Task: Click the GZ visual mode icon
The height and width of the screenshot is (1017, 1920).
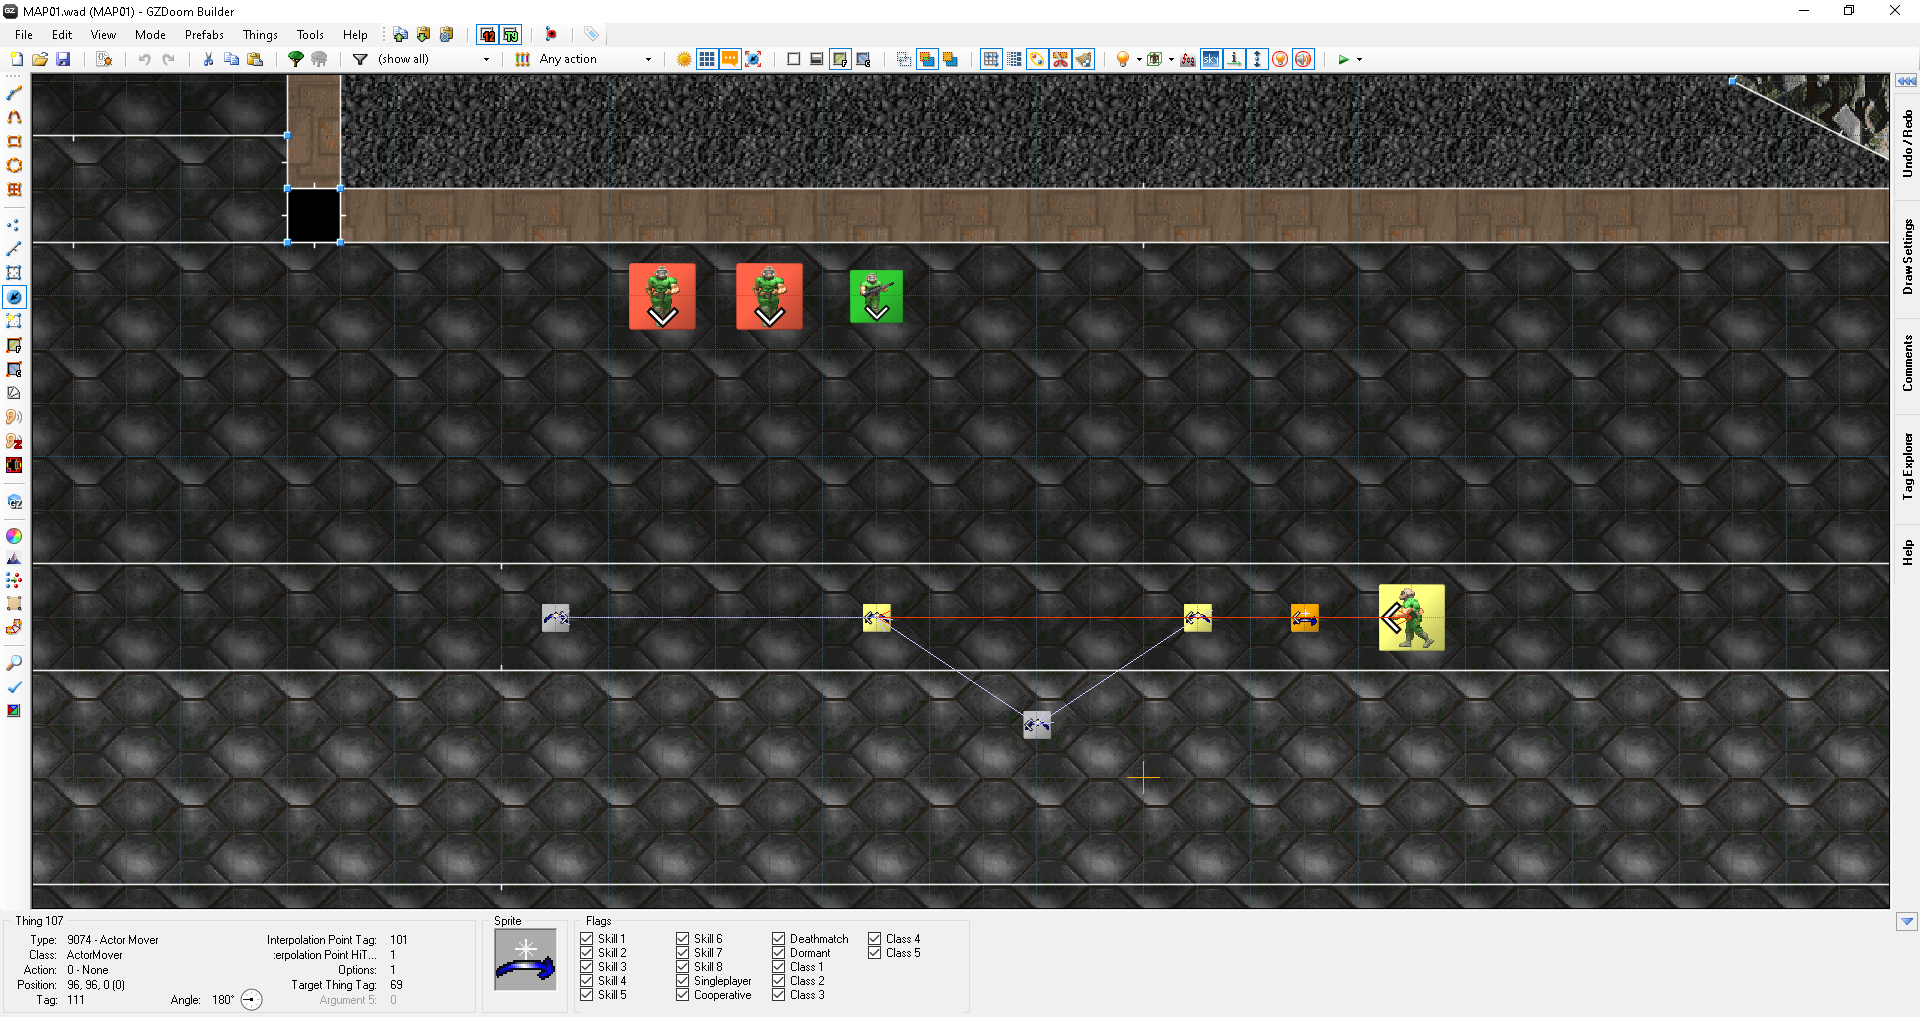Action: pos(14,502)
